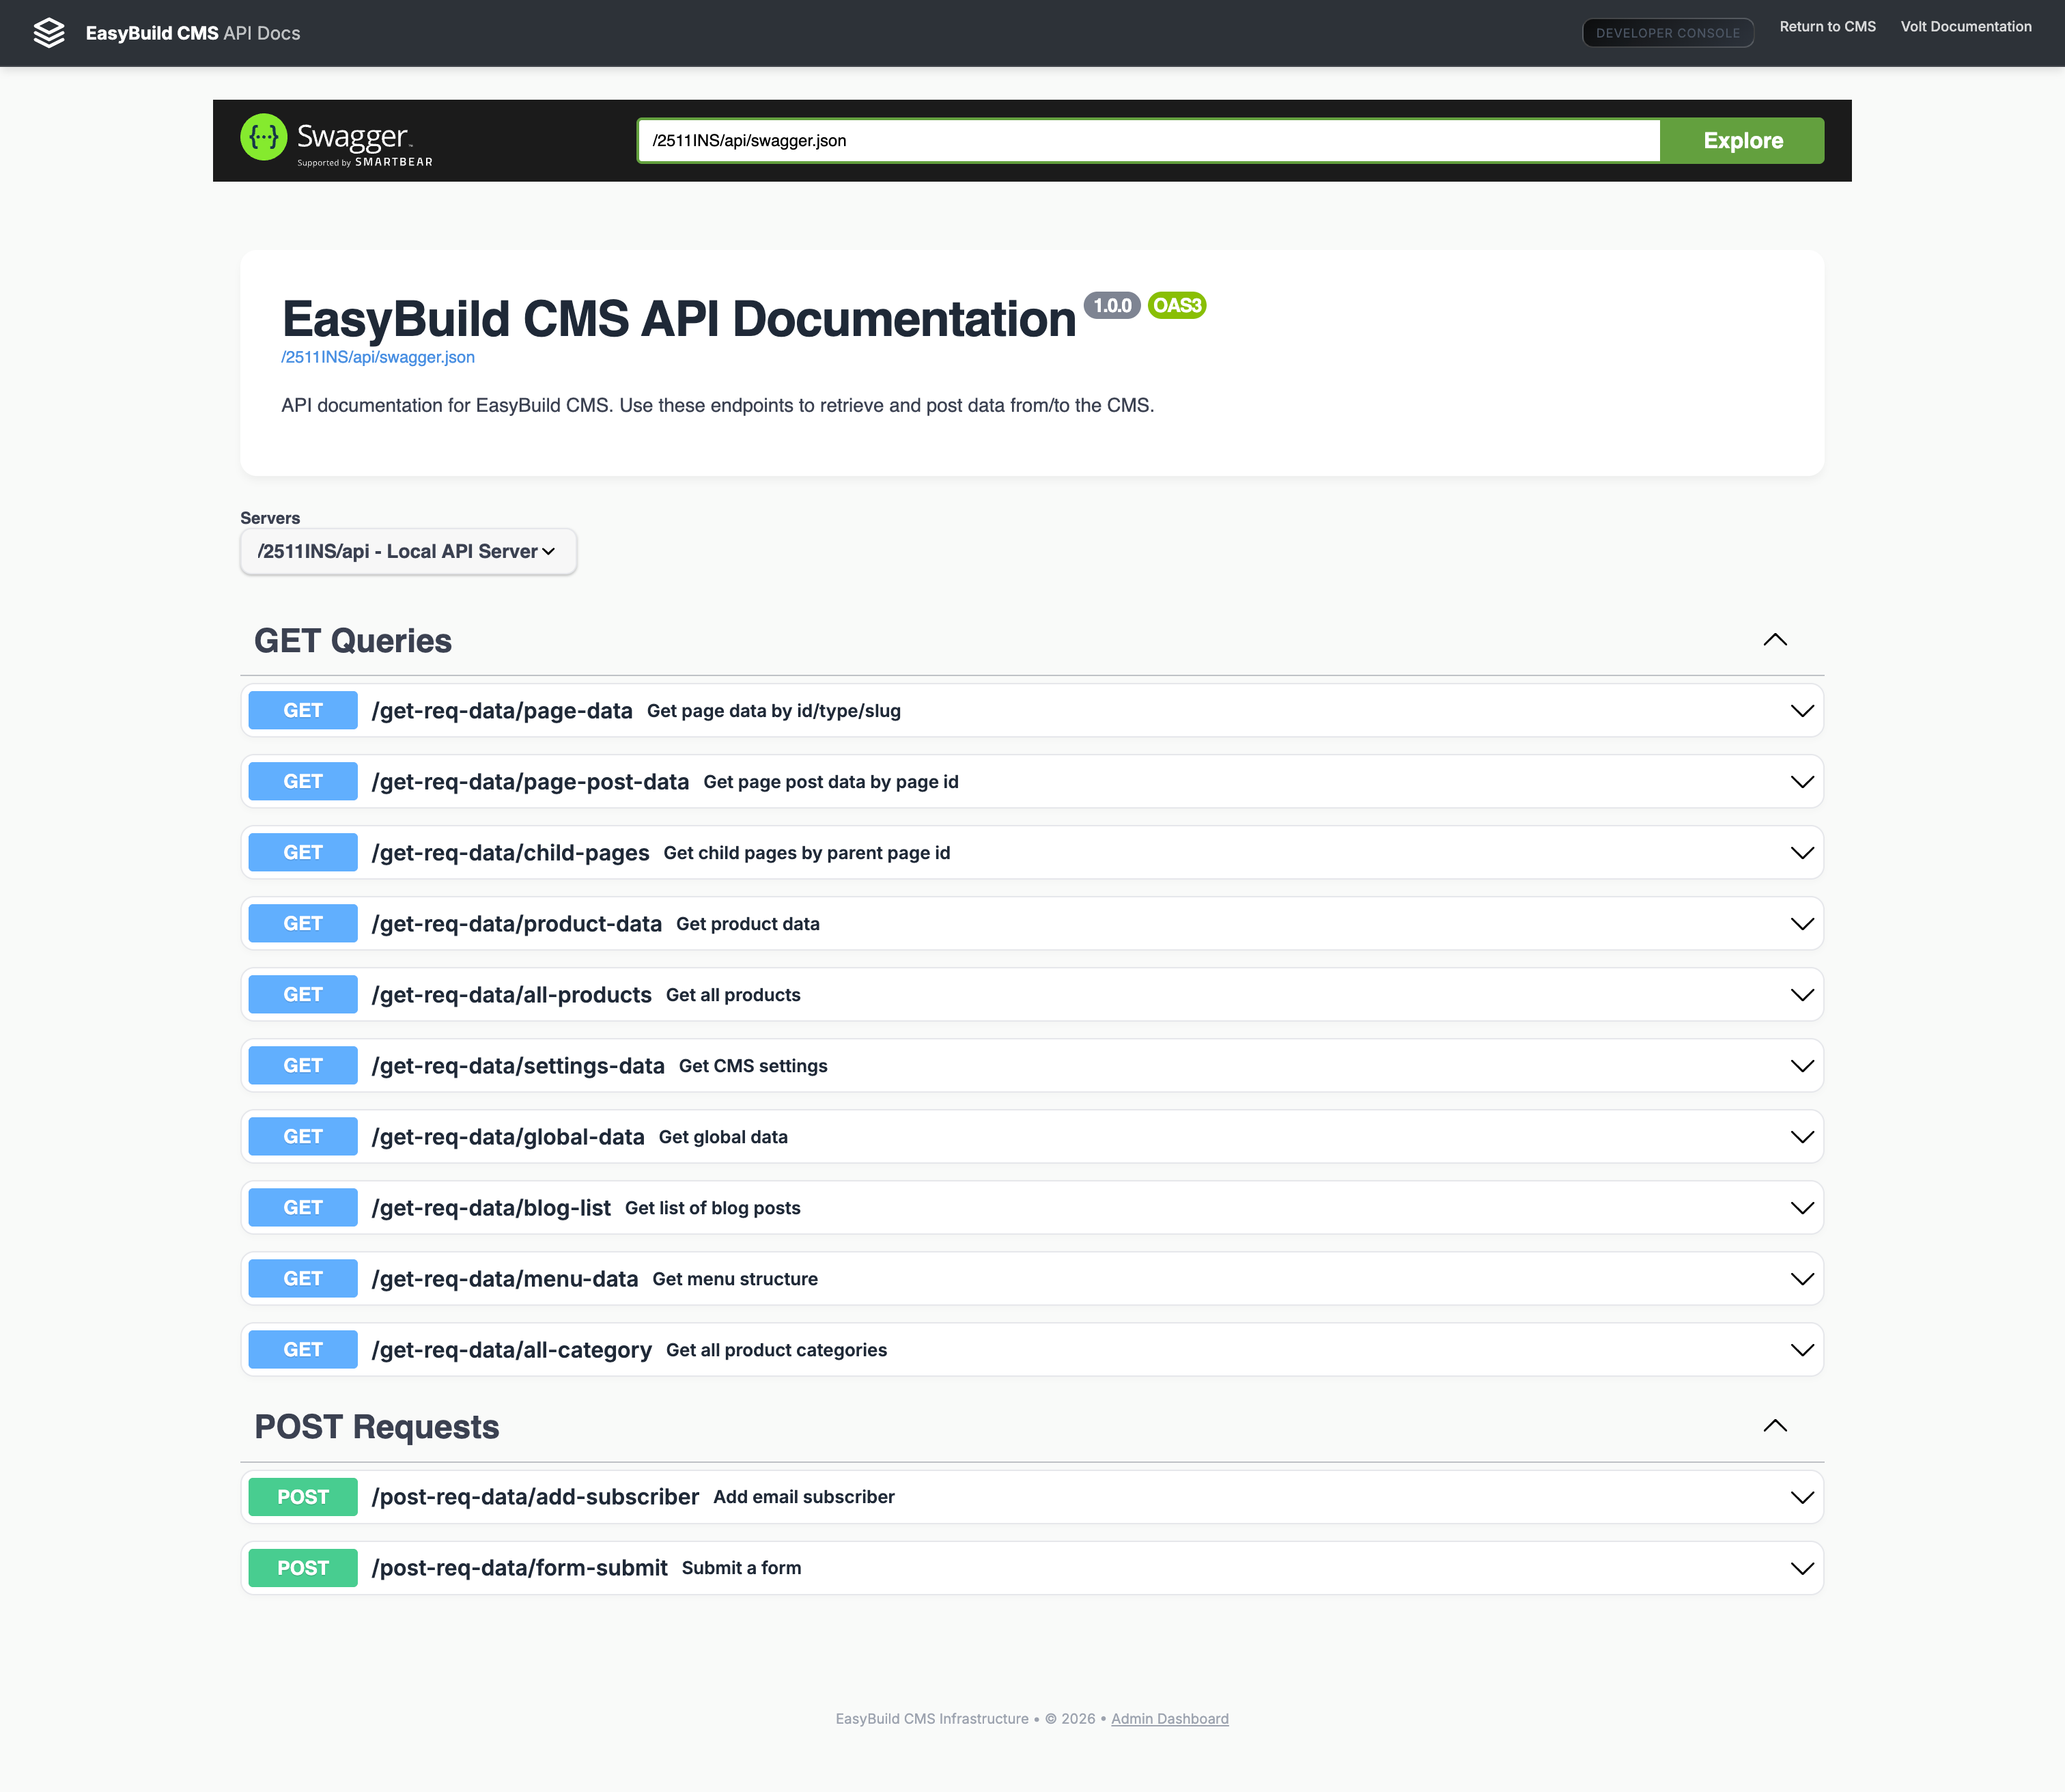
Task: Click description 'Get list of blog posts'
Action: coord(713,1208)
